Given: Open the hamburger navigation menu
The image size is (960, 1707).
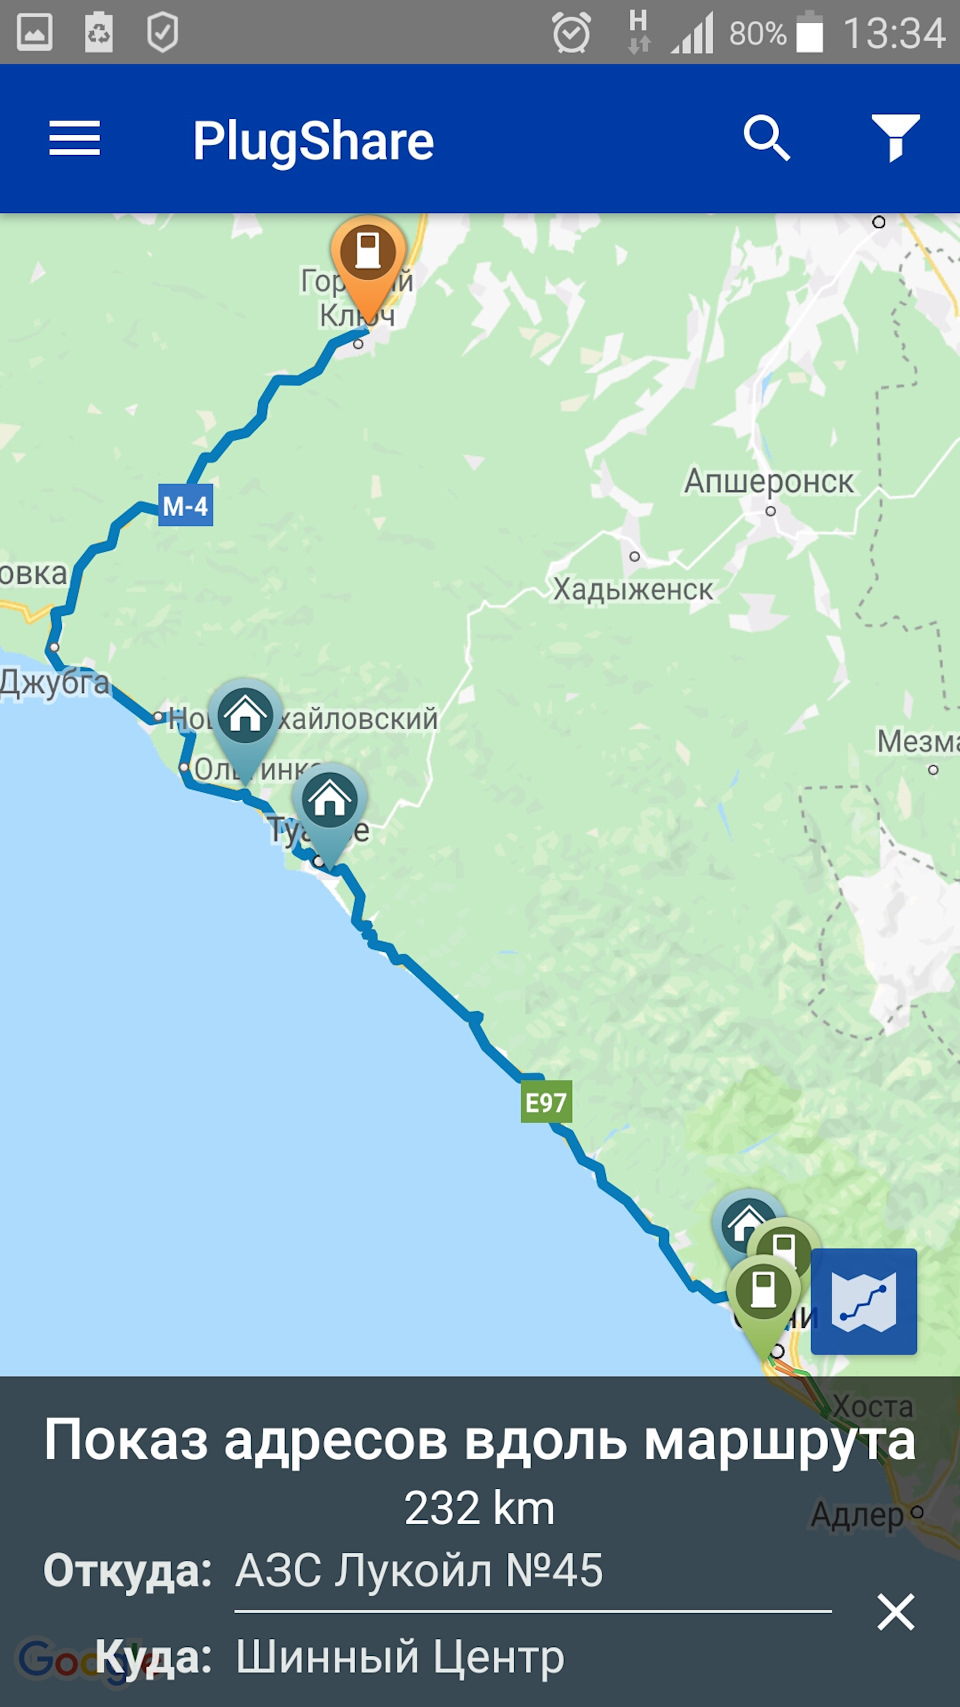Looking at the screenshot, I should [75, 138].
